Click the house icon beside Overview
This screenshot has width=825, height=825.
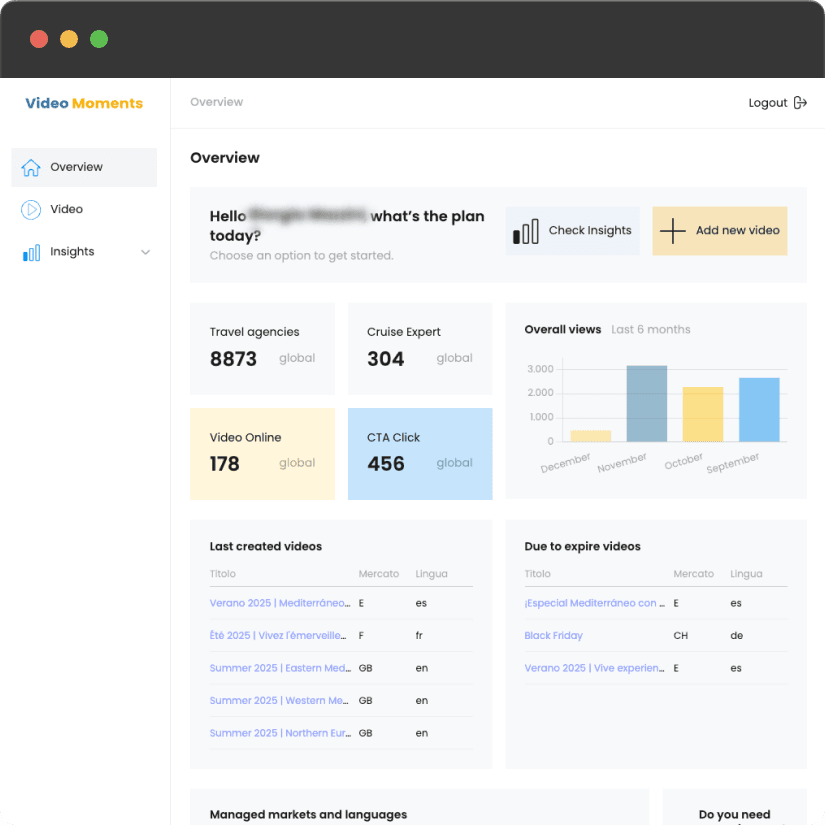coord(31,167)
